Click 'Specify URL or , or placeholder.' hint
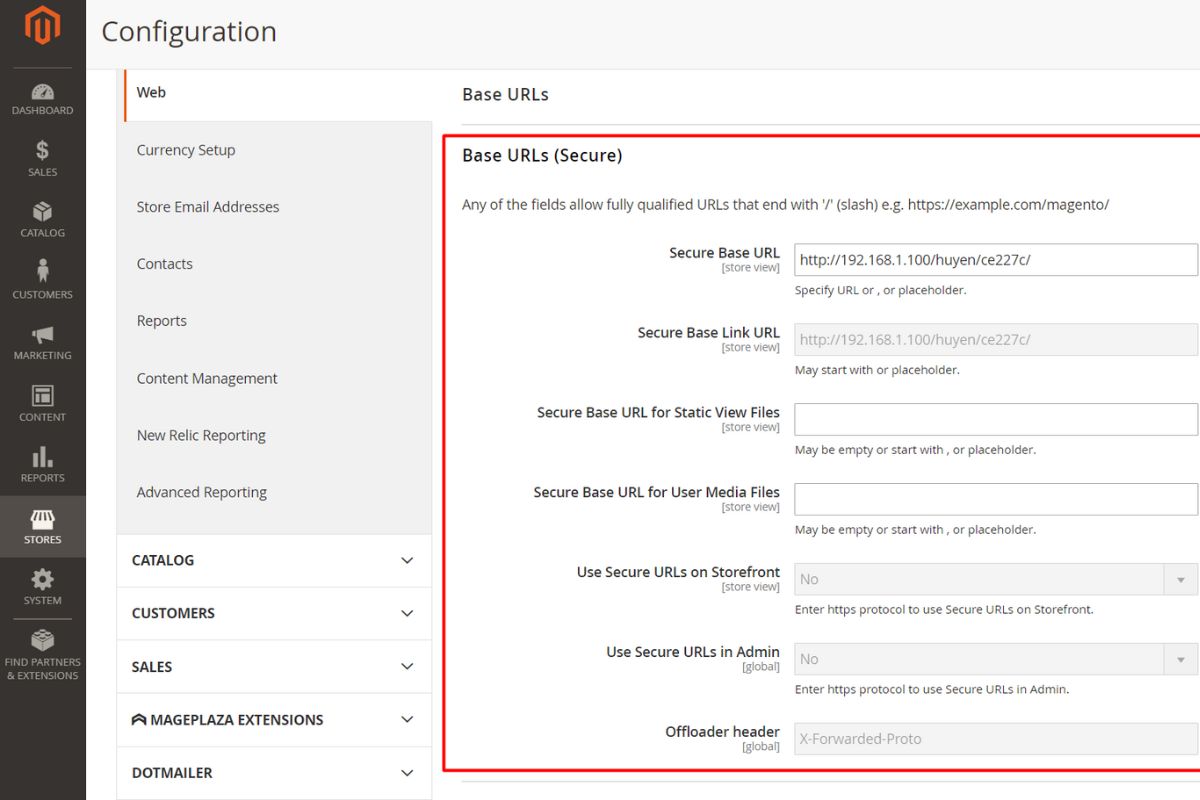This screenshot has width=1200, height=800. 880,290
